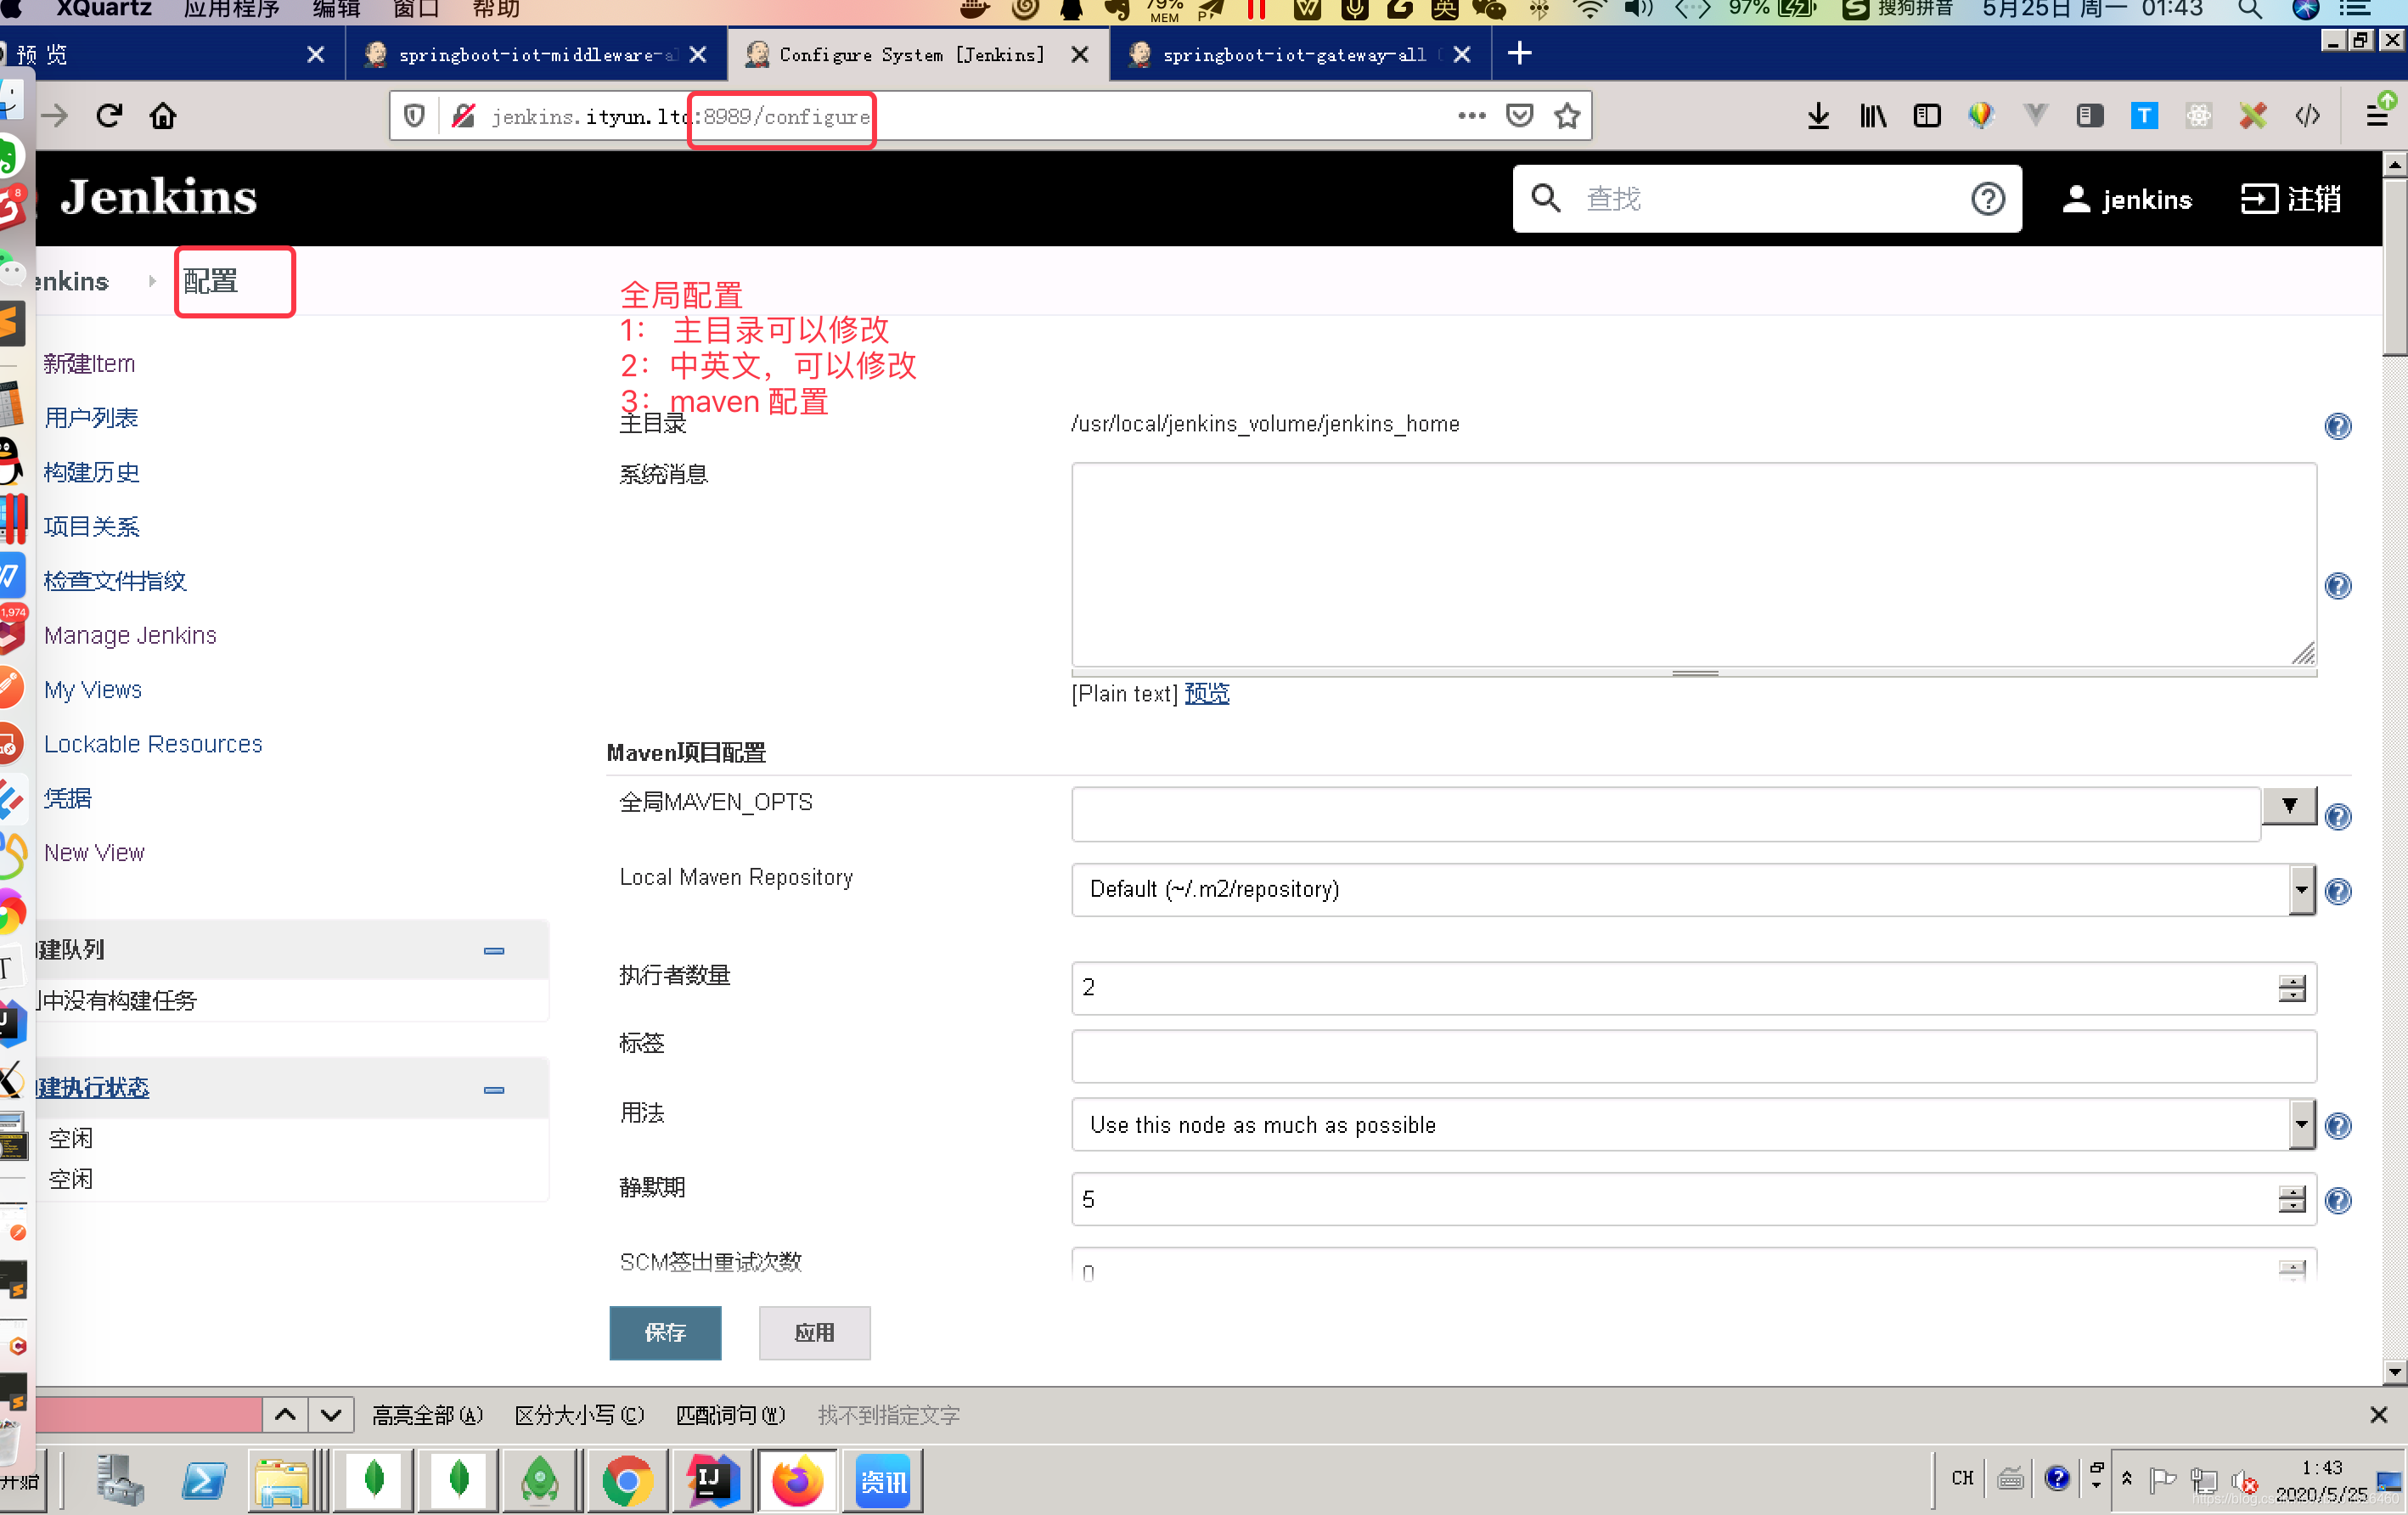Image resolution: width=2408 pixels, height=1515 pixels.
Task: Switch to the springboot-iot-gateway-all tab
Action: 1300,54
